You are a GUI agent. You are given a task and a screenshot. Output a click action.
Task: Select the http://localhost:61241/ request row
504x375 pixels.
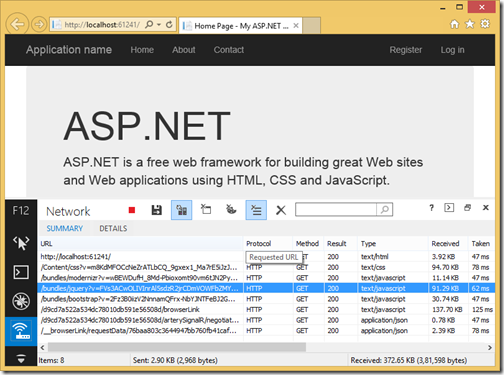266,257
